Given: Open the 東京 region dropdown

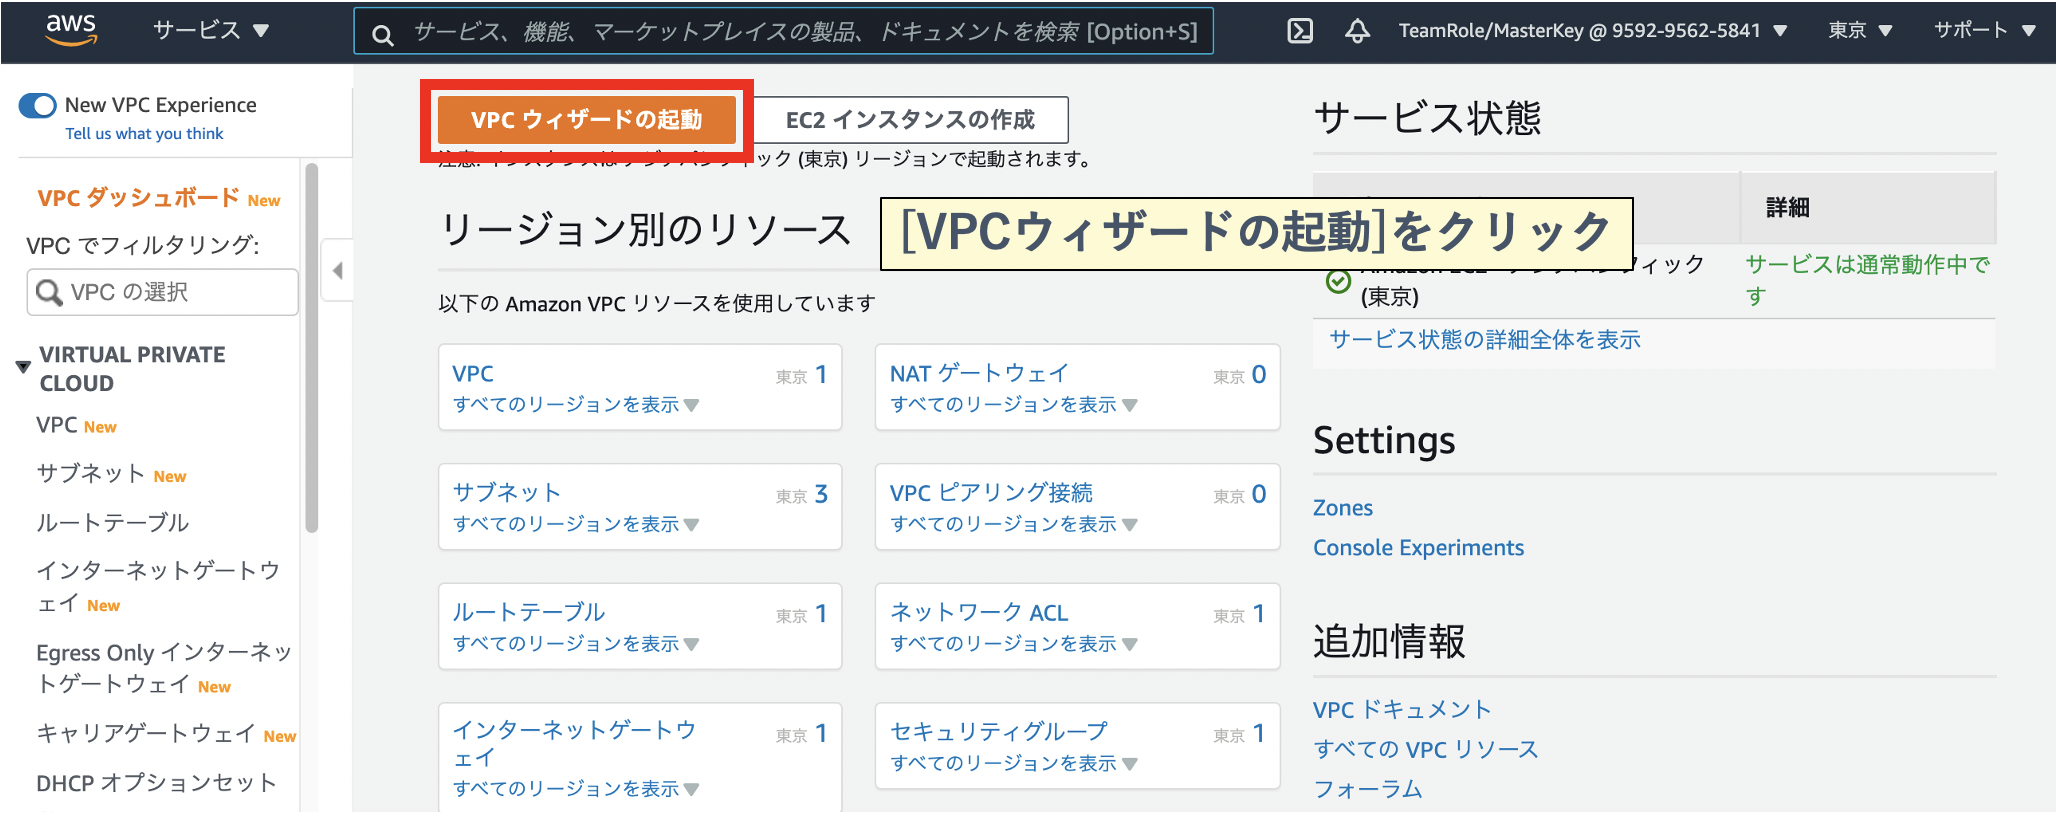Looking at the screenshot, I should [1860, 31].
